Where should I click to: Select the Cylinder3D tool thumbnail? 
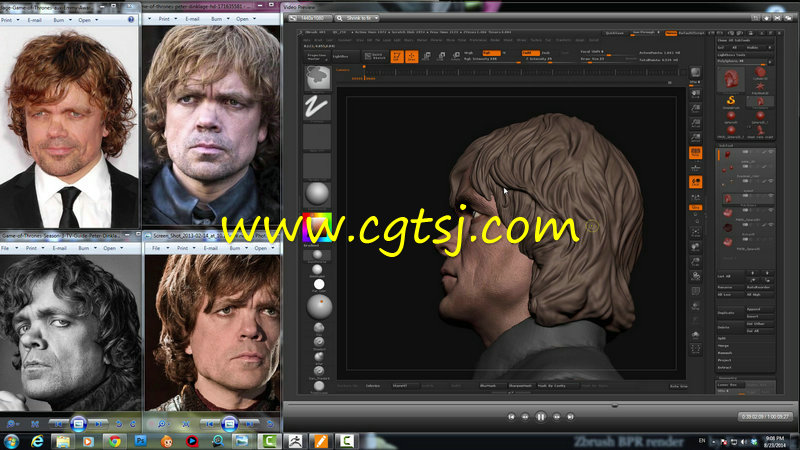pyautogui.click(x=760, y=73)
